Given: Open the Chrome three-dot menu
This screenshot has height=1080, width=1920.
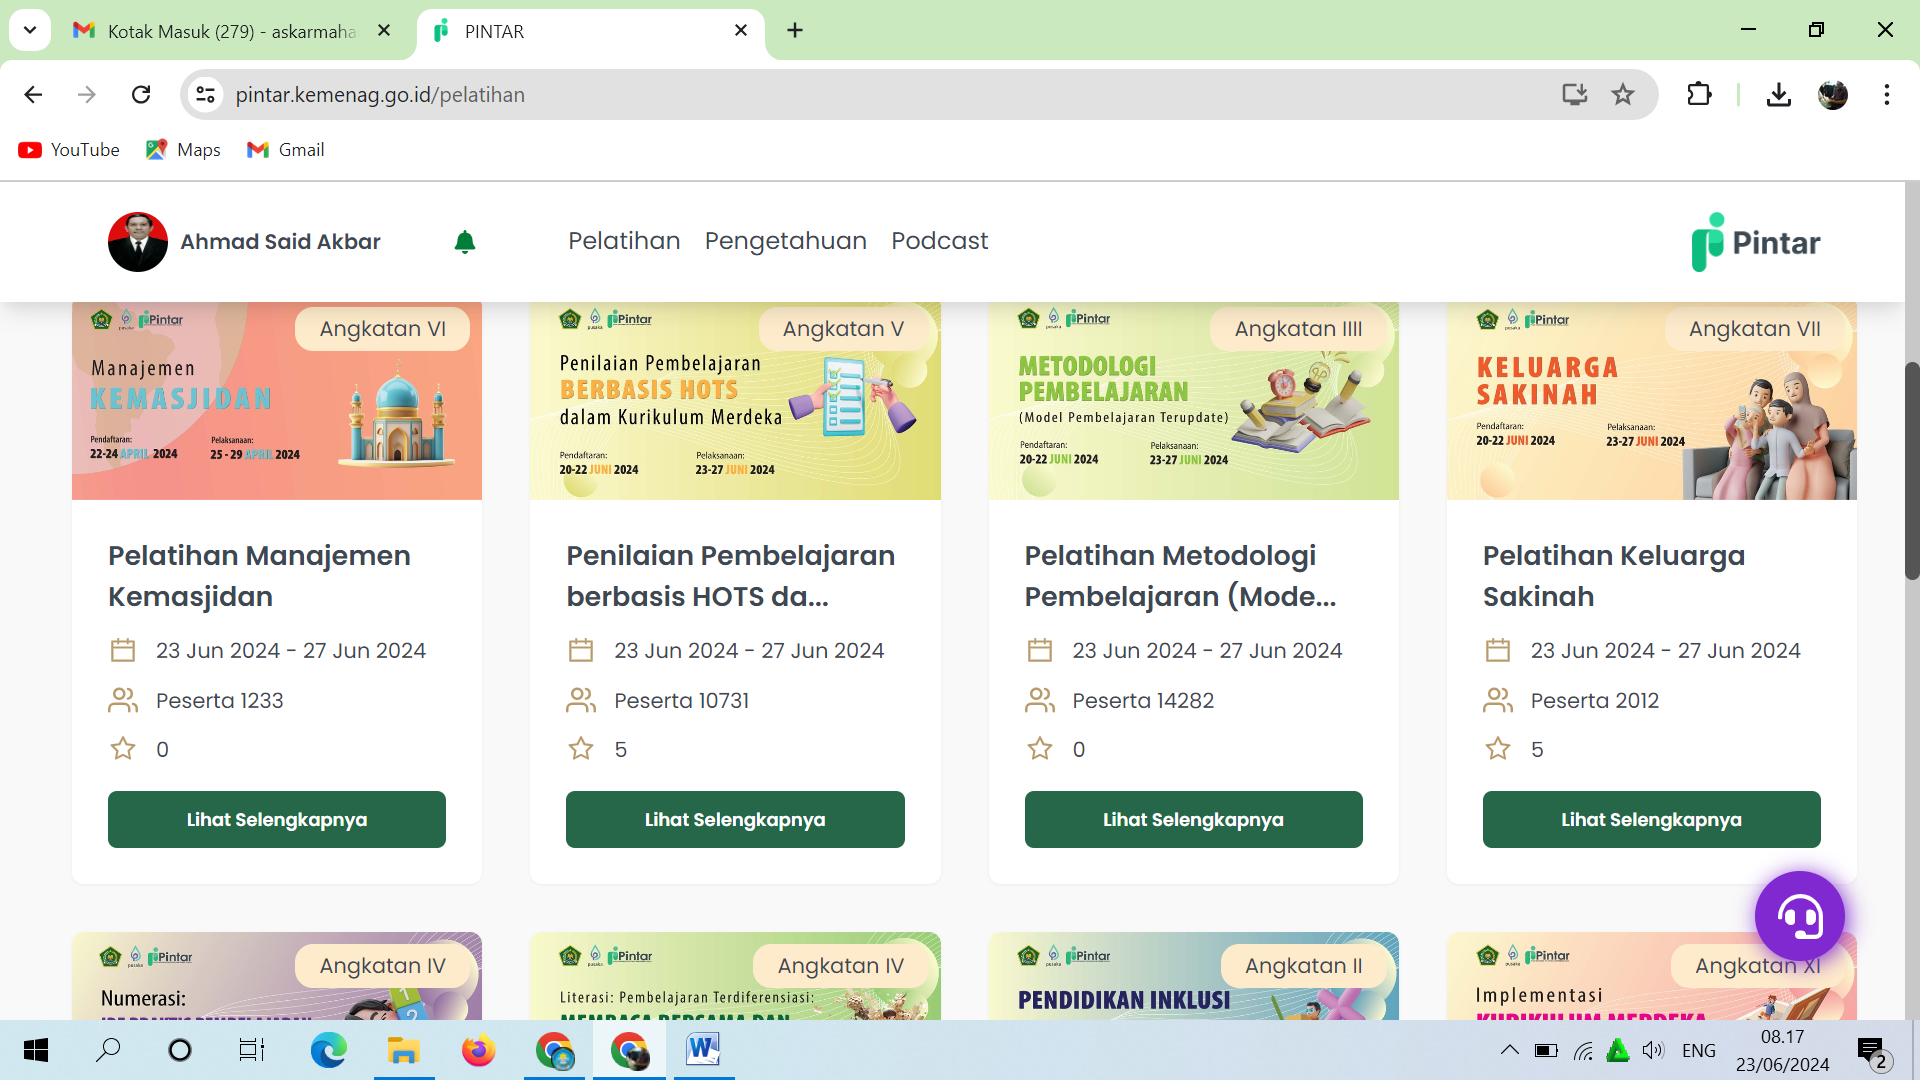Looking at the screenshot, I should [x=1886, y=95].
